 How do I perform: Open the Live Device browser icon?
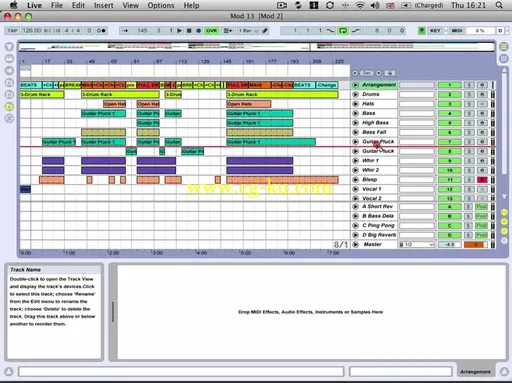9,59
